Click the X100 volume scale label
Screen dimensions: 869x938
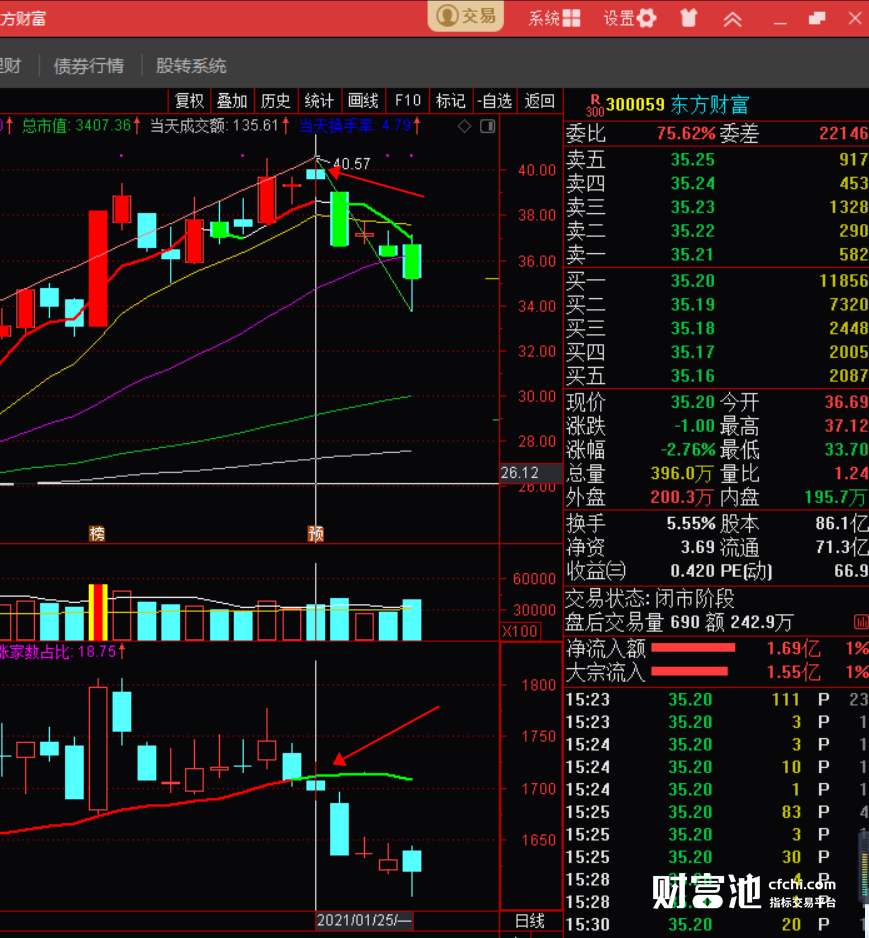(520, 631)
